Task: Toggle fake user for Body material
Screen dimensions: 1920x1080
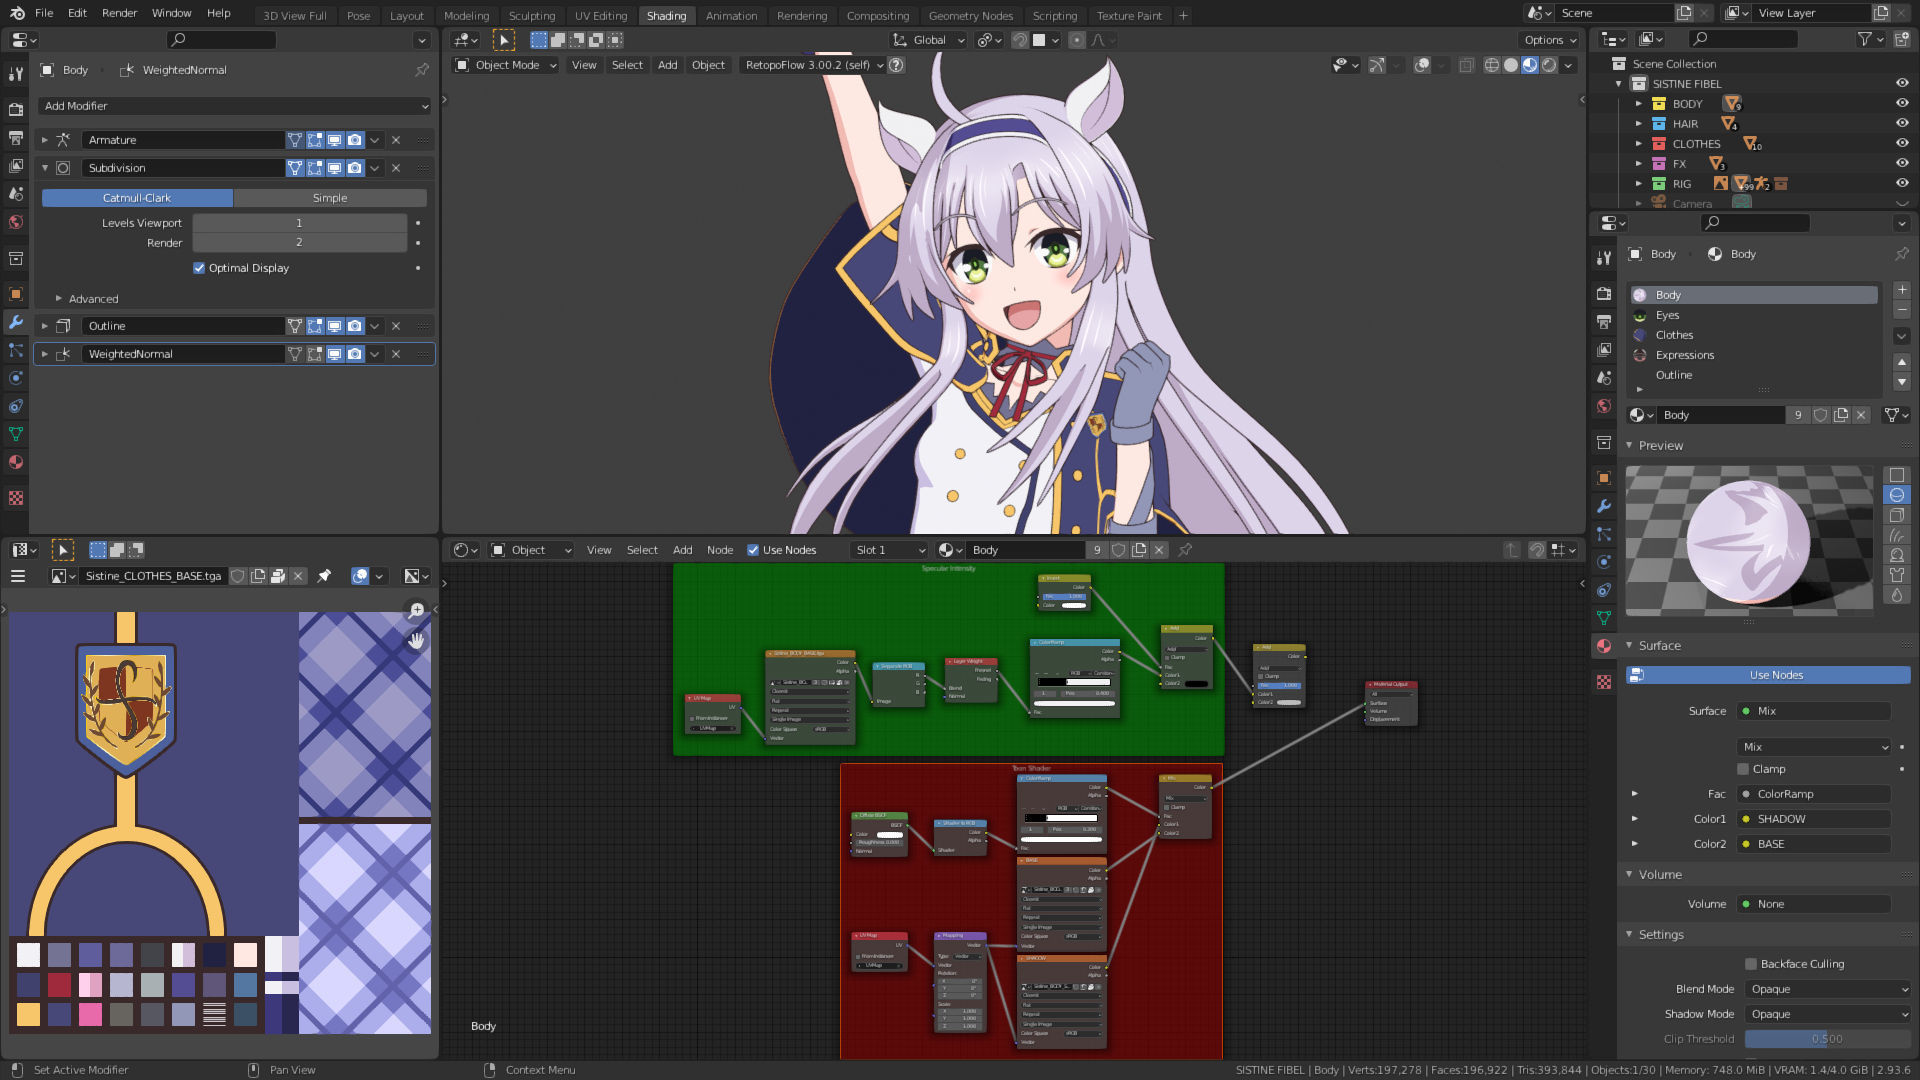Action: coord(1821,415)
